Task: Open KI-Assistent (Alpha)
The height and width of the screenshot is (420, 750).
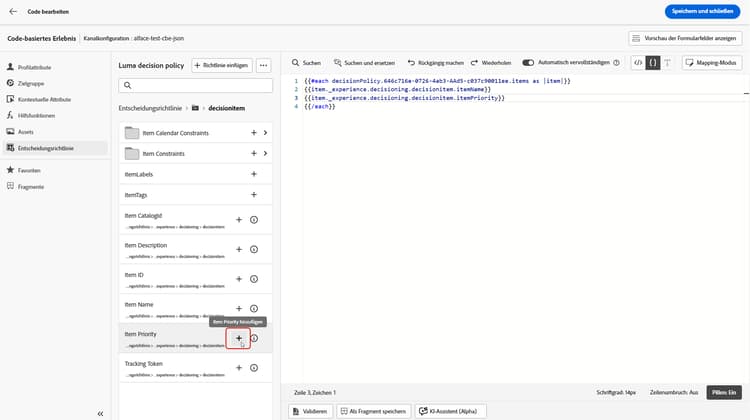Action: point(450,411)
